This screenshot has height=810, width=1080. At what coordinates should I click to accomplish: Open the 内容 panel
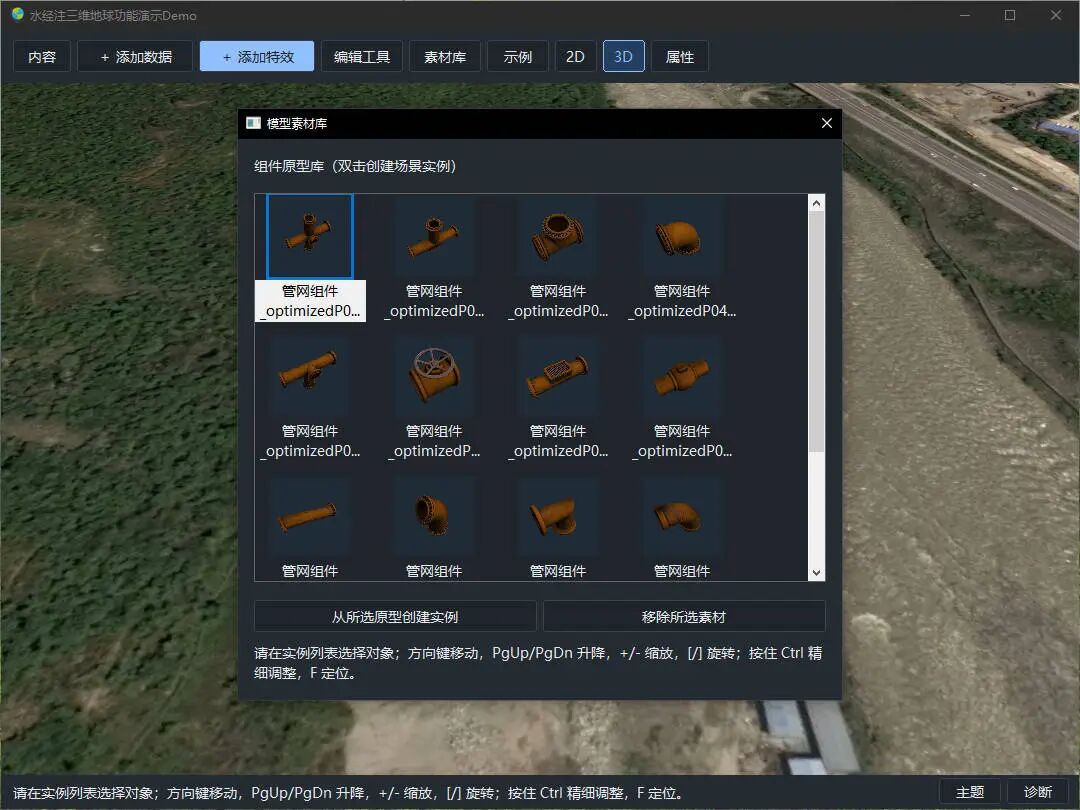coord(42,56)
